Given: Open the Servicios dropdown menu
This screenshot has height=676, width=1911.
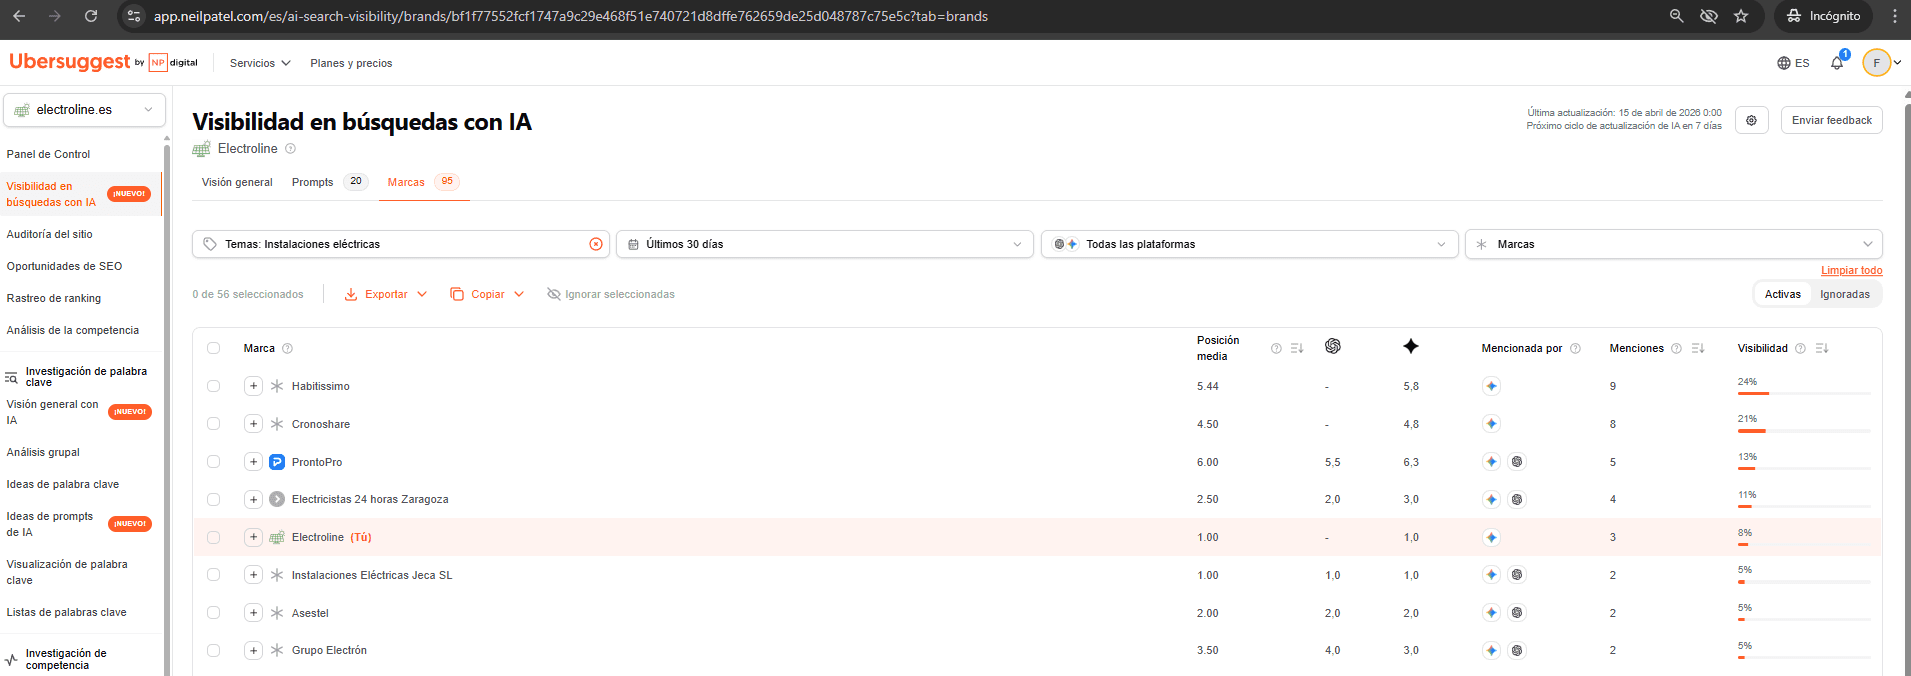Looking at the screenshot, I should pos(260,63).
